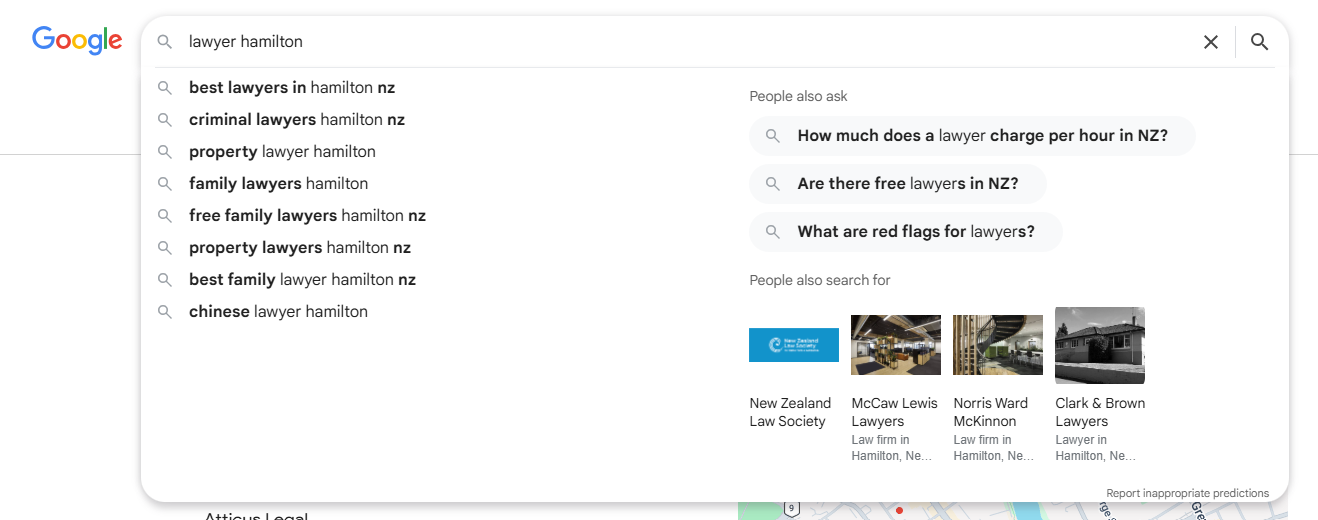1318x520 pixels.
Task: Open Clark & Brown Lawyers image
Action: [1100, 345]
